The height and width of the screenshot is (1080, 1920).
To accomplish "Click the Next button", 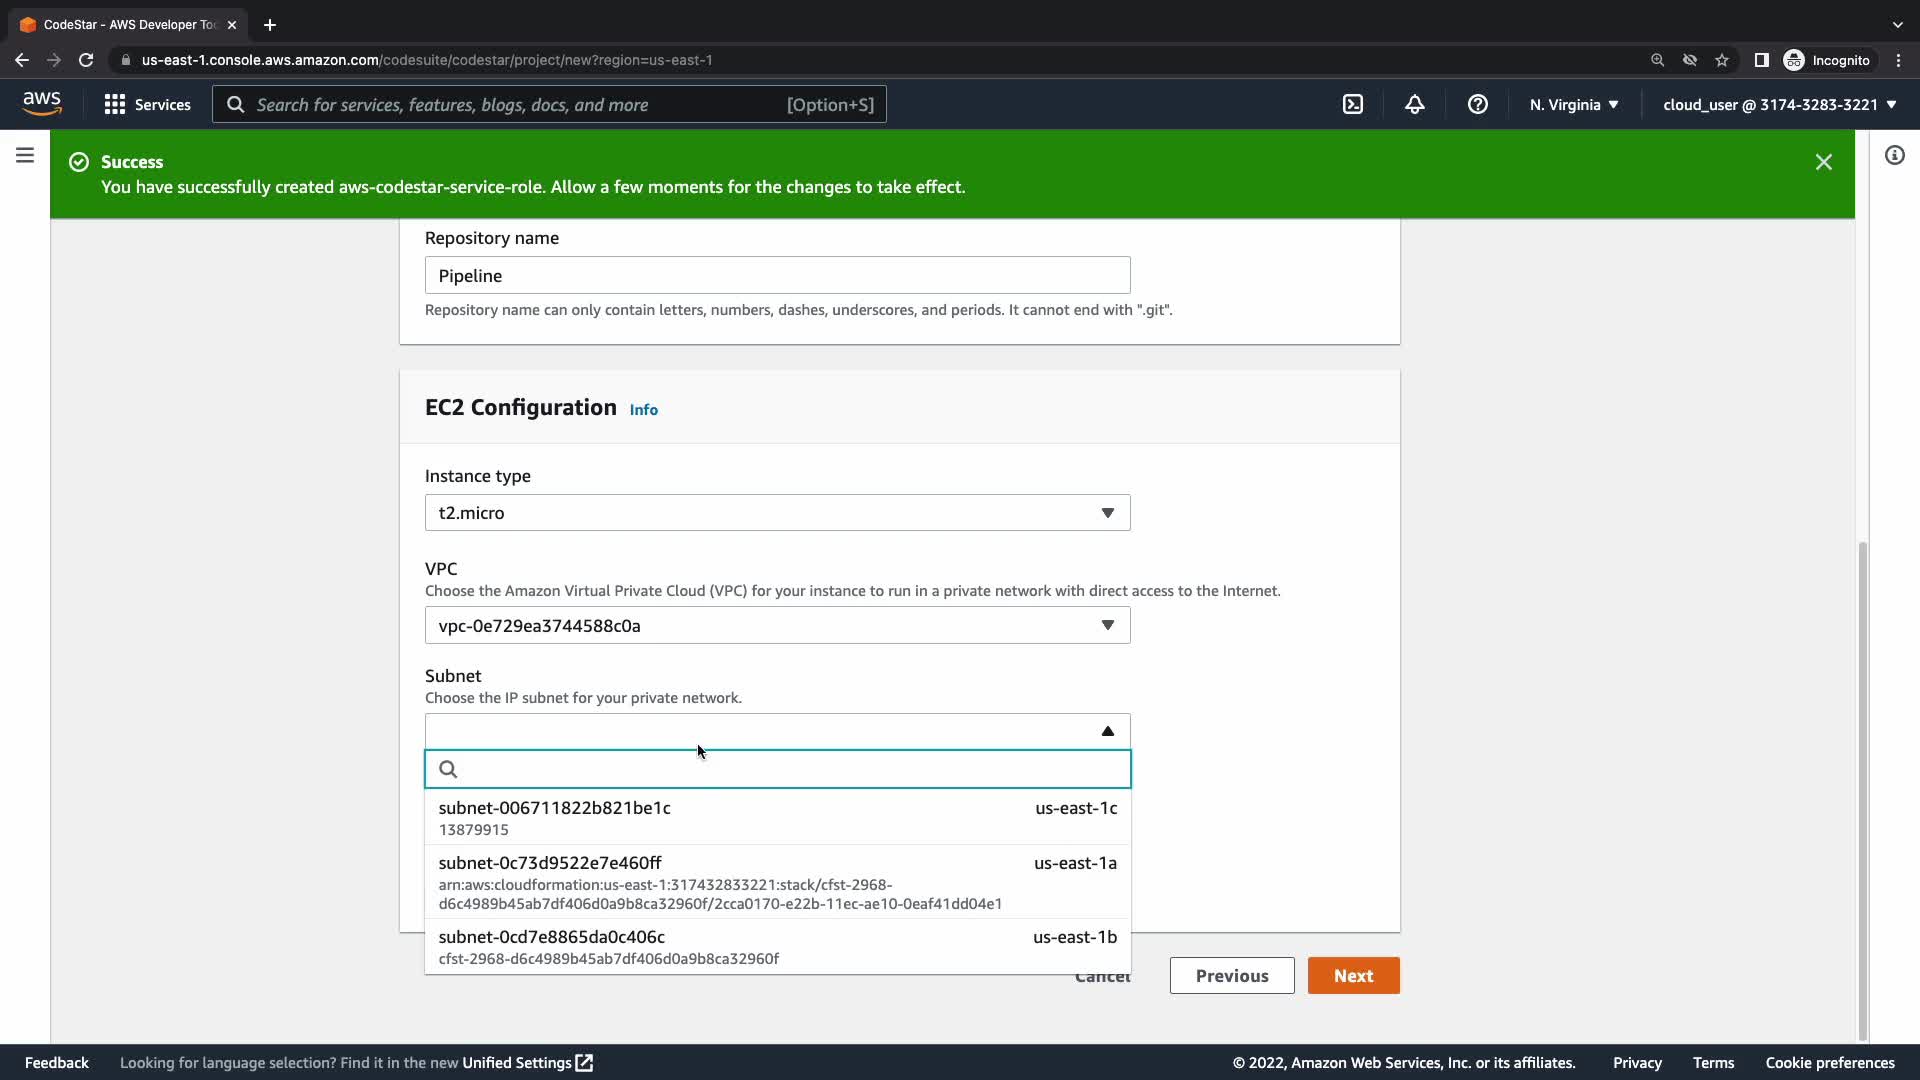I will (1353, 976).
